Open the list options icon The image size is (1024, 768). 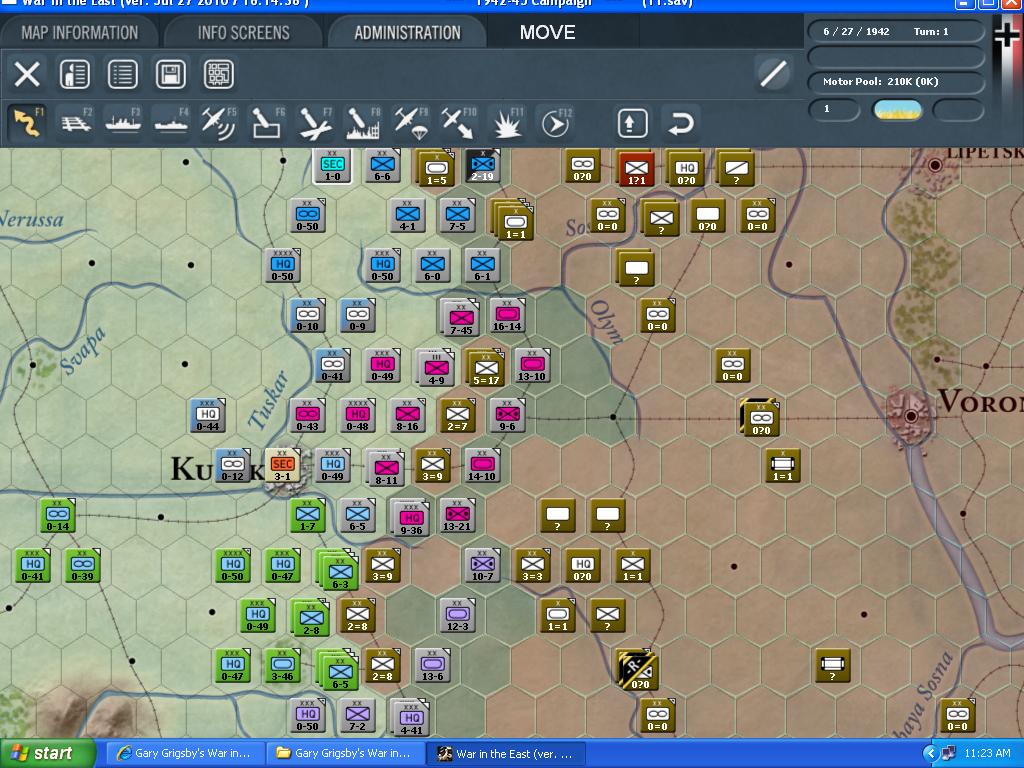pyautogui.click(x=123, y=74)
